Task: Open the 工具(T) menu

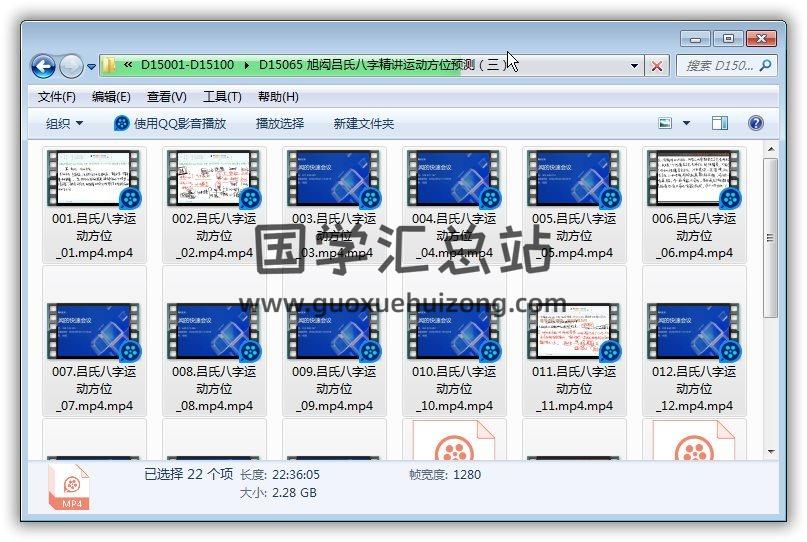Action: pos(222,97)
